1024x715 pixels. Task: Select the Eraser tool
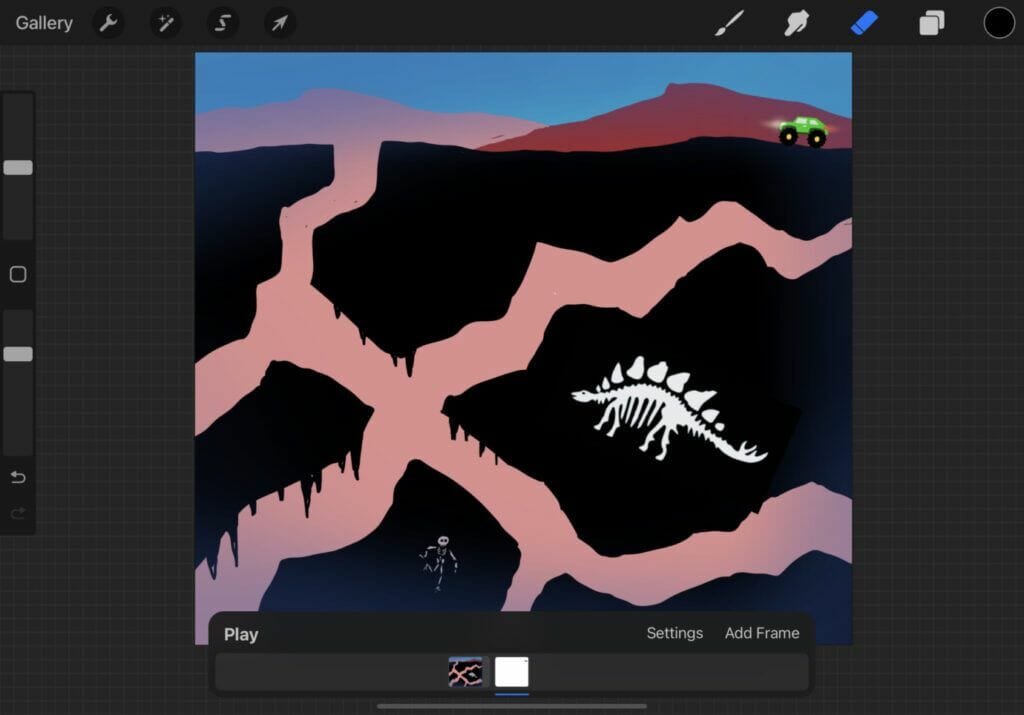pos(864,23)
